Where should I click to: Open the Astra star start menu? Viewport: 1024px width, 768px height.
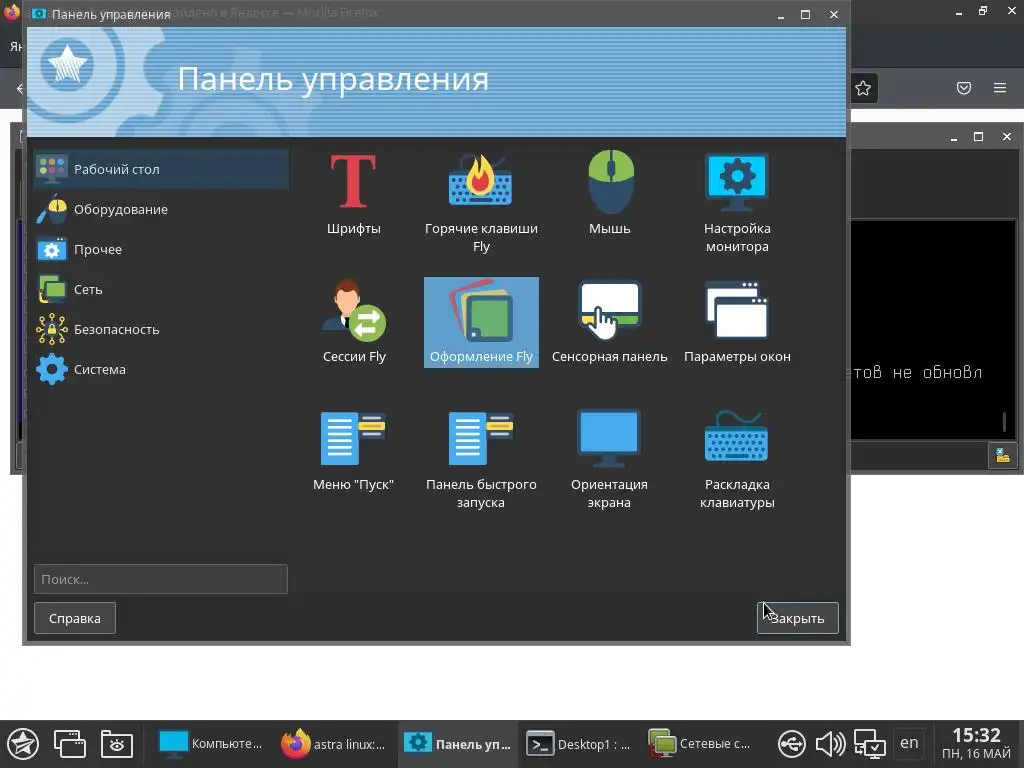click(23, 744)
